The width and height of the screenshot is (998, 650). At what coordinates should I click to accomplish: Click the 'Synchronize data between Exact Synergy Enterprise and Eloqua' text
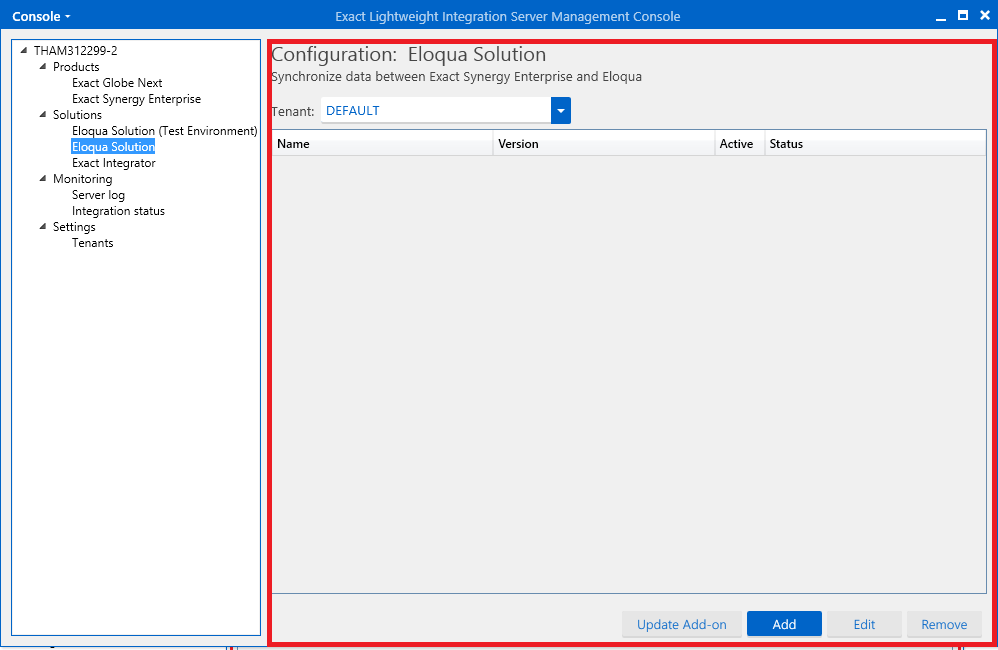pyautogui.click(x=456, y=77)
